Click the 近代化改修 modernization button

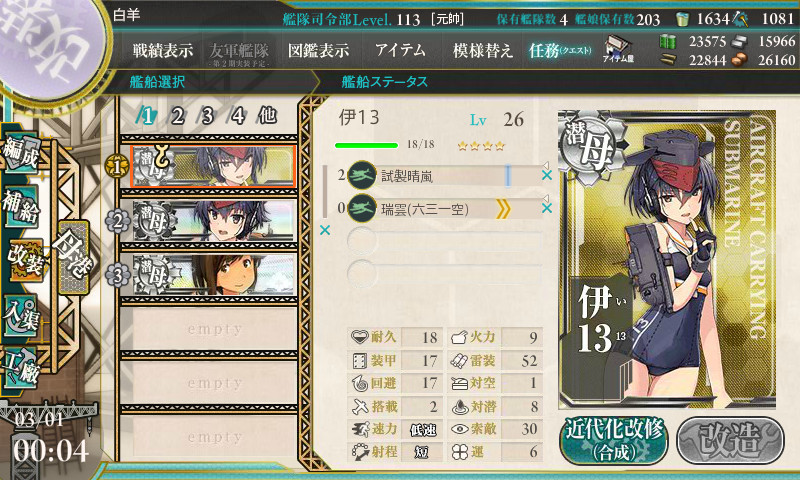pyautogui.click(x=614, y=440)
